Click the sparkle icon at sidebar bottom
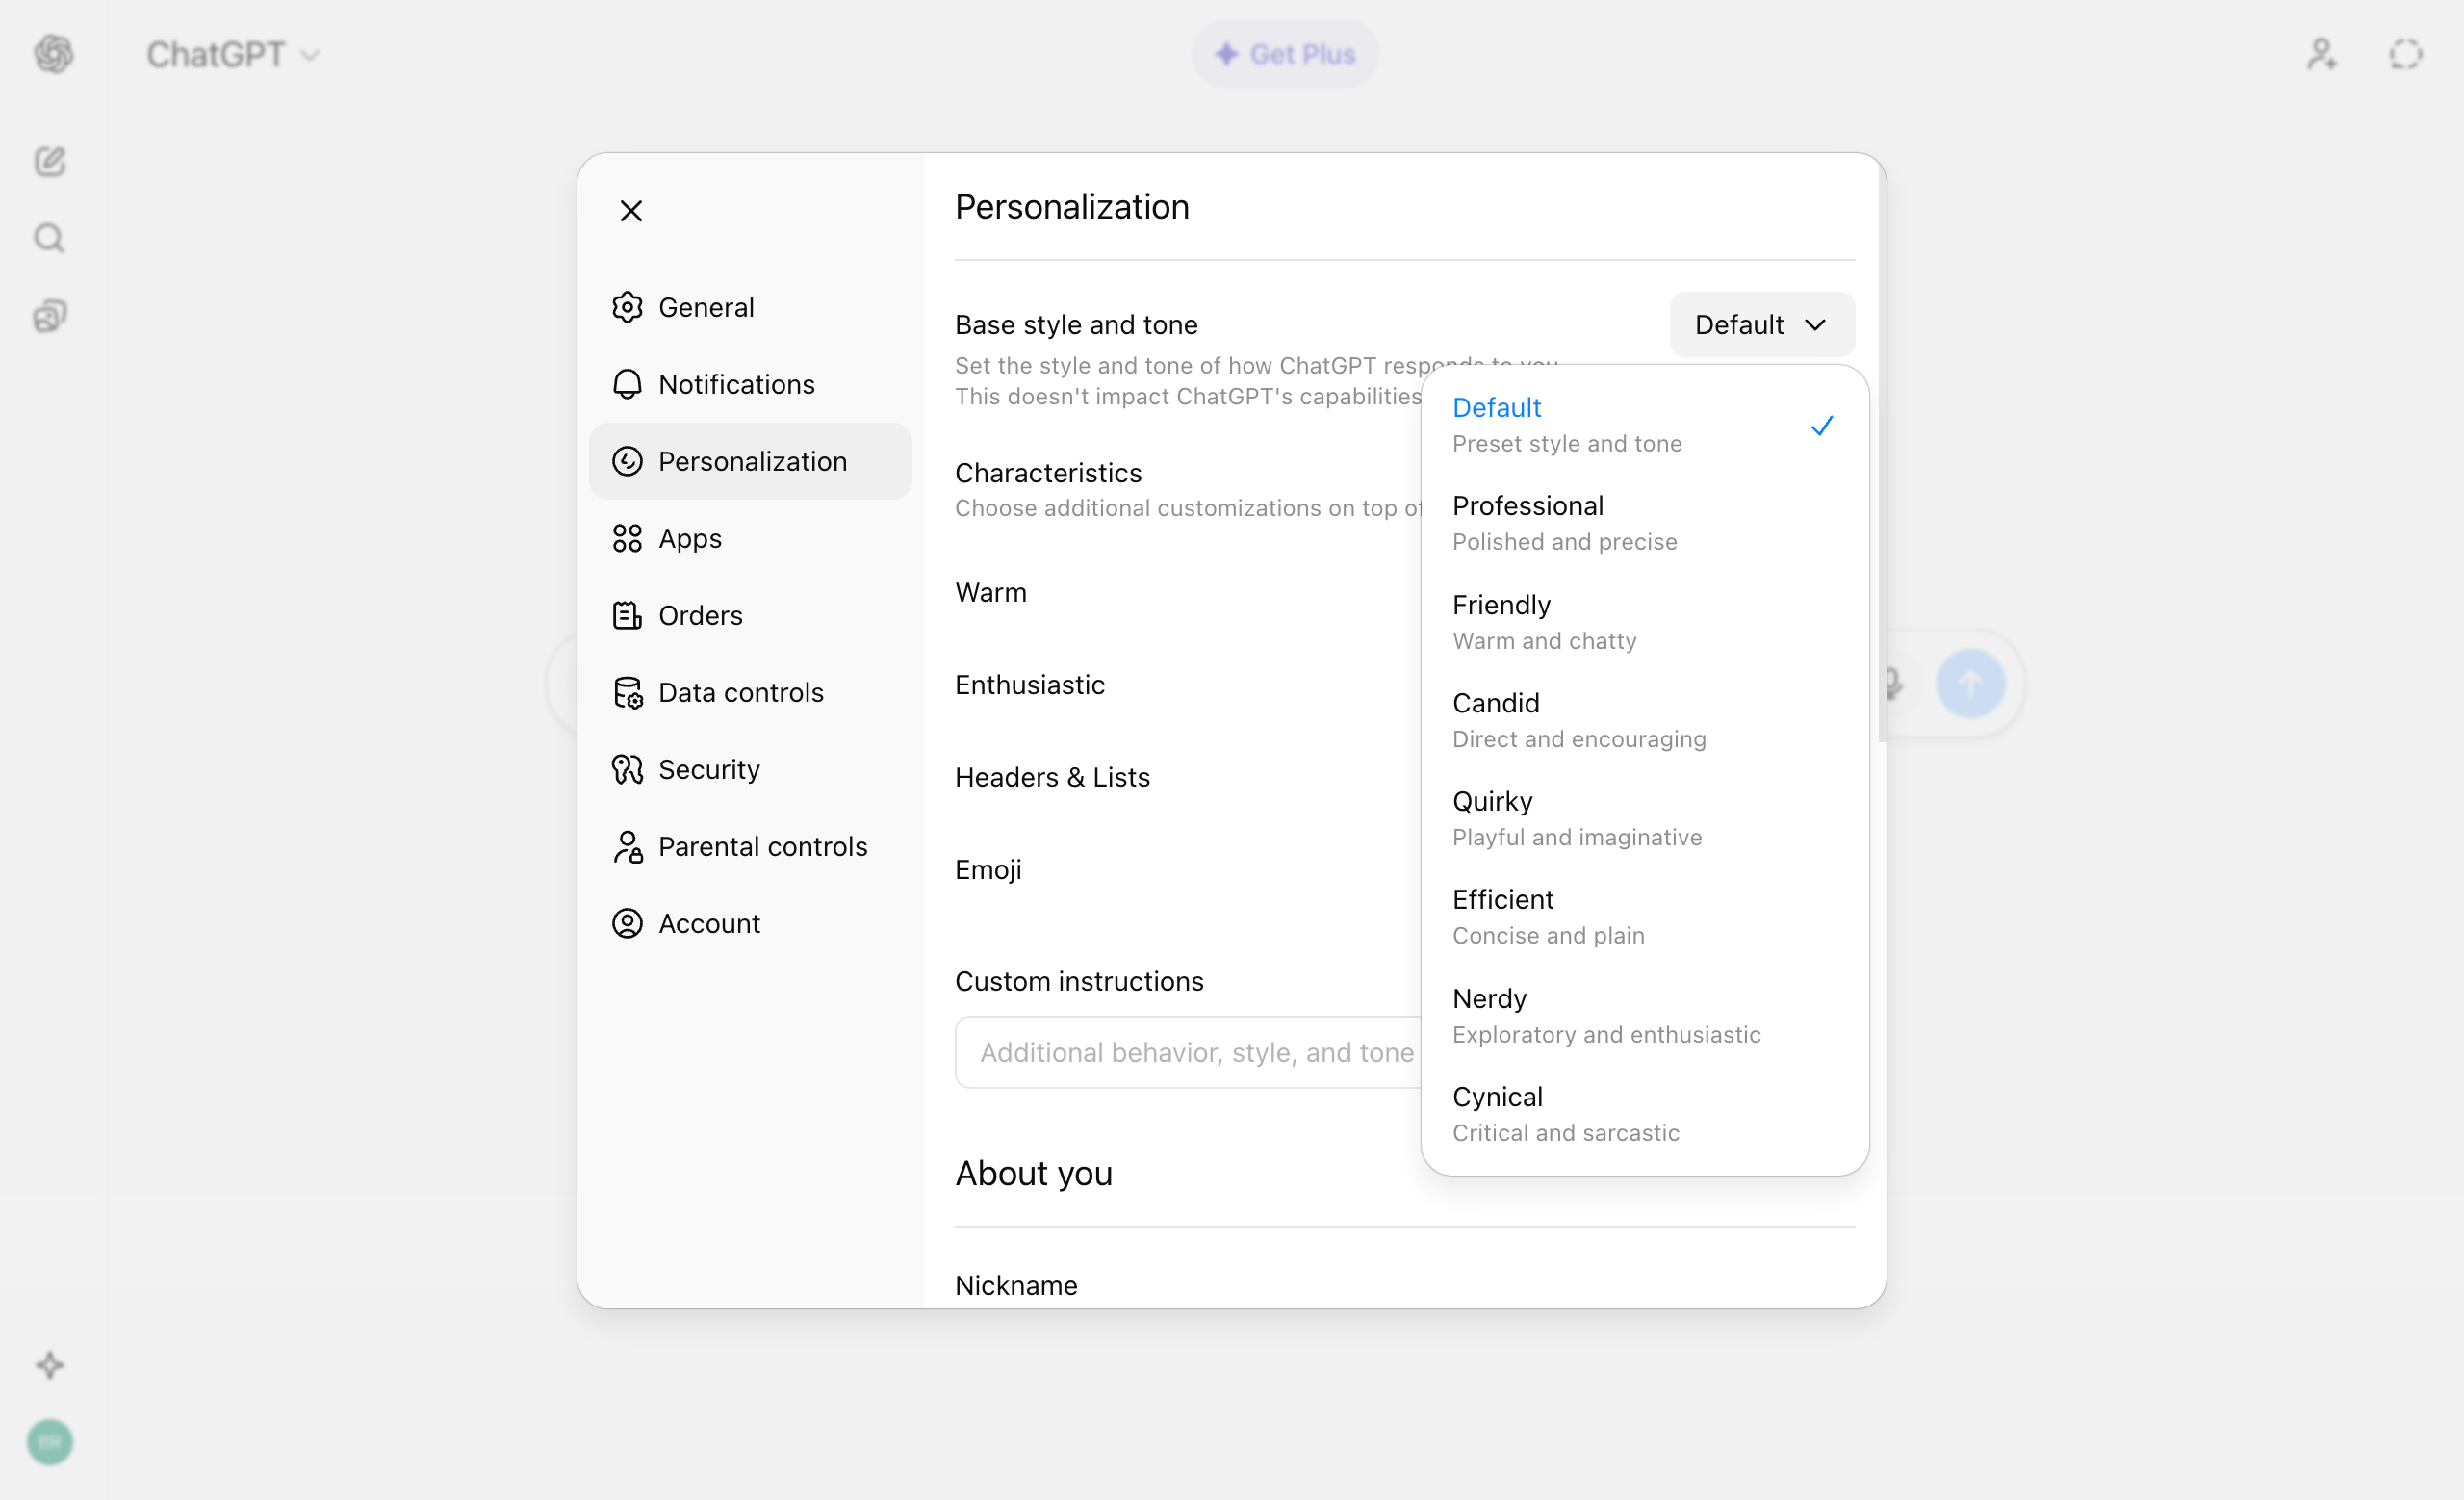2464x1500 pixels. pyautogui.click(x=50, y=1365)
